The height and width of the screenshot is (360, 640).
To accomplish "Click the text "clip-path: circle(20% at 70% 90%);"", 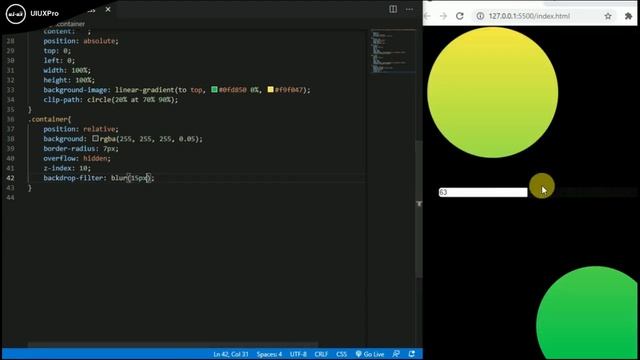I will tap(111, 100).
